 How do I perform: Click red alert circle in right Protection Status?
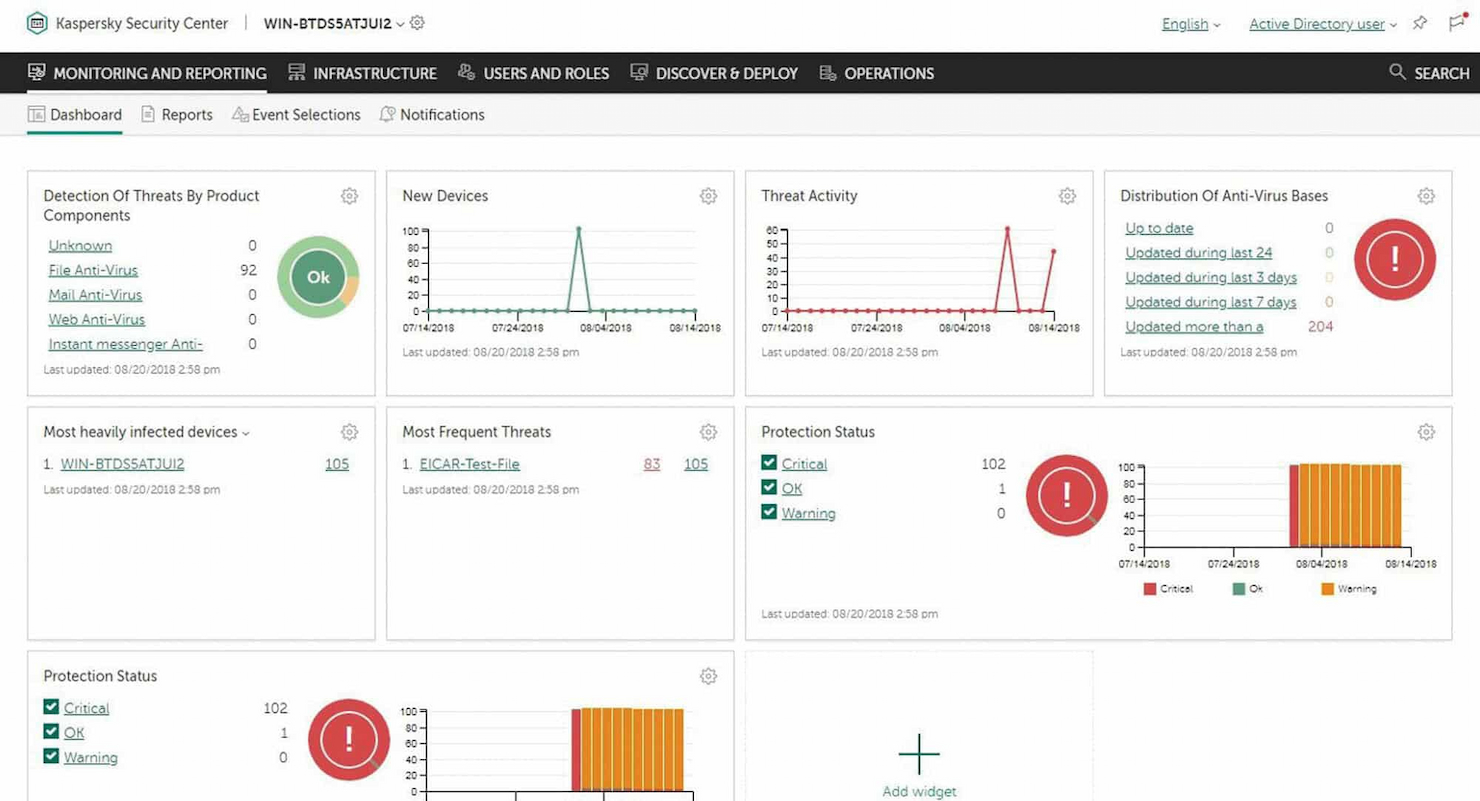pos(1067,496)
